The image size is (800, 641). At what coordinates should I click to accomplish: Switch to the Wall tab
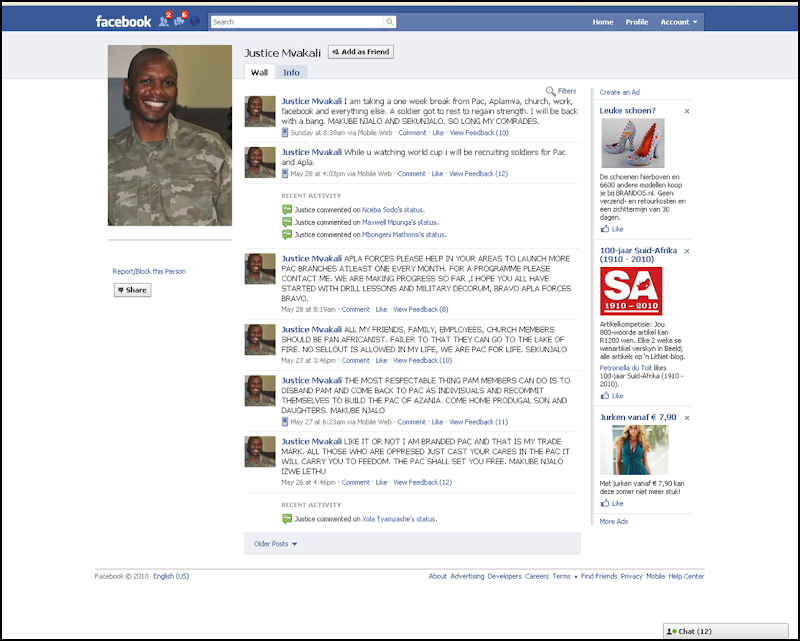259,72
